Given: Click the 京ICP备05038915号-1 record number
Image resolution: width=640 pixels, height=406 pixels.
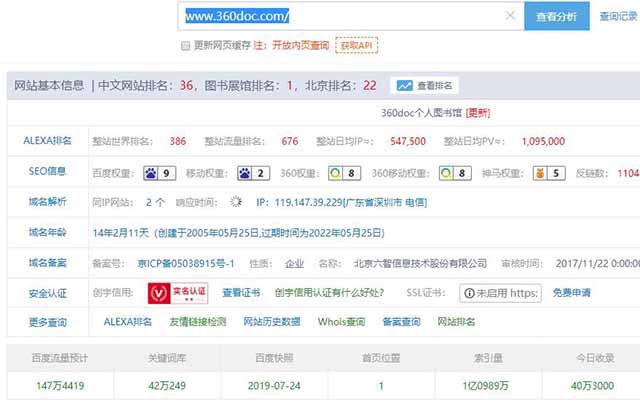Looking at the screenshot, I should click(x=186, y=263).
